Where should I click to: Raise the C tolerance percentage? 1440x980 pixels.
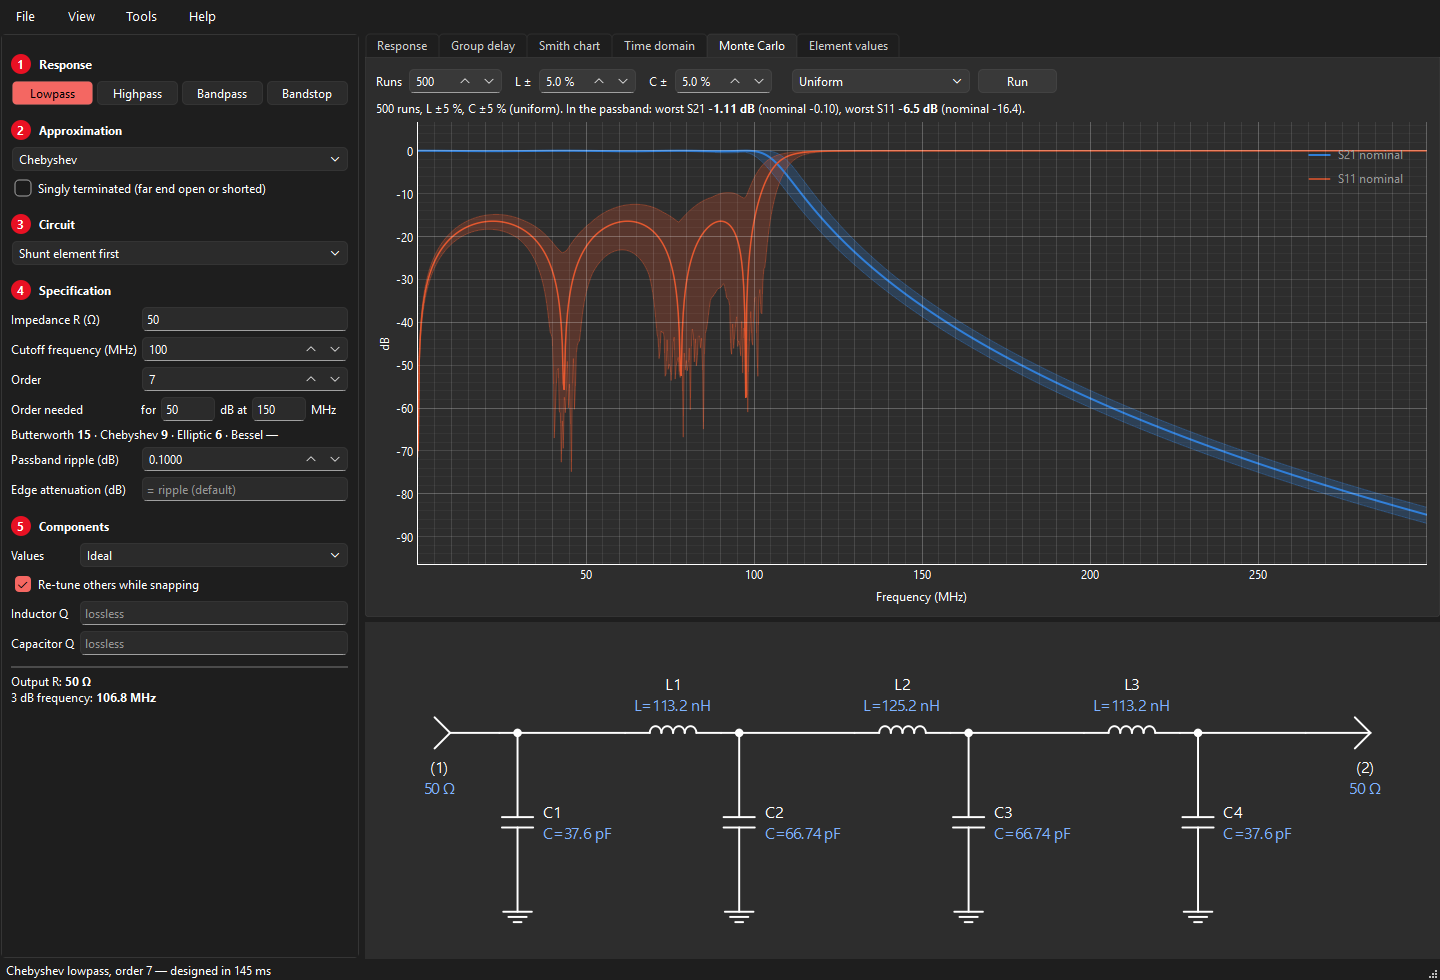point(735,81)
